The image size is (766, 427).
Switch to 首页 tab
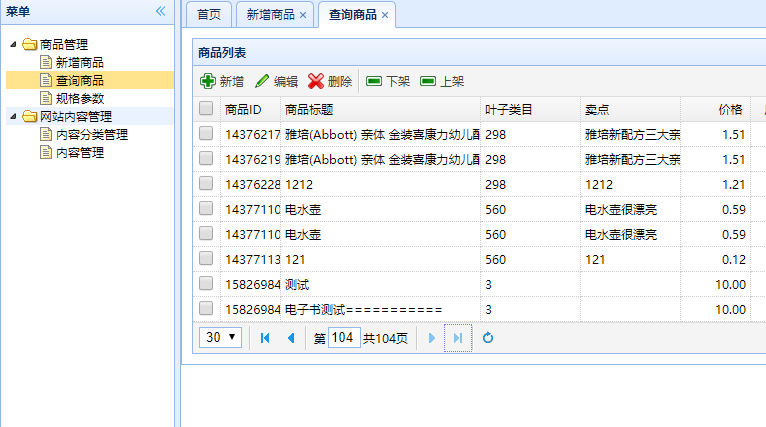point(209,15)
